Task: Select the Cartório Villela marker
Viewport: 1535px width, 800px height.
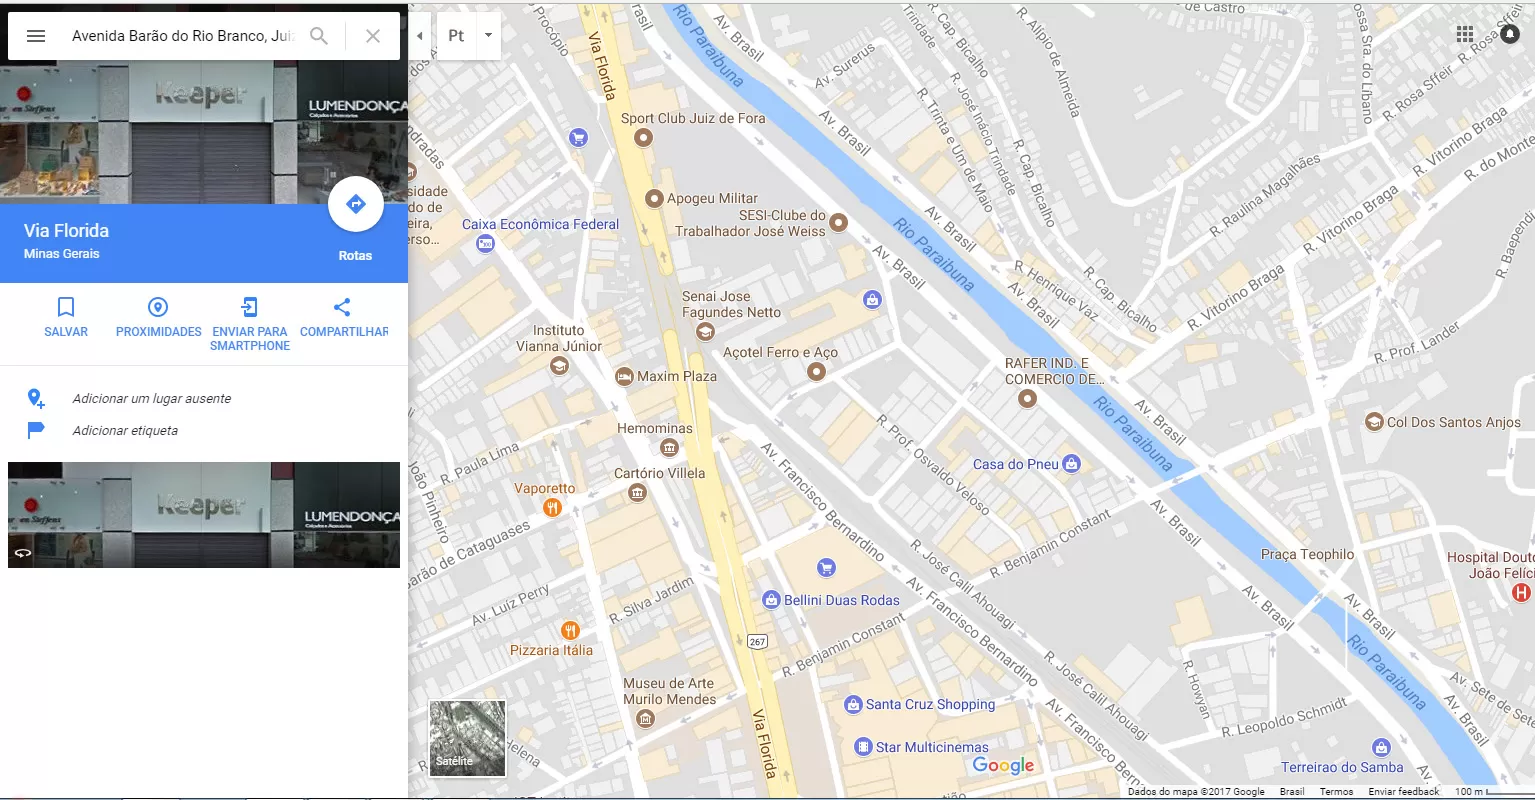Action: (637, 493)
